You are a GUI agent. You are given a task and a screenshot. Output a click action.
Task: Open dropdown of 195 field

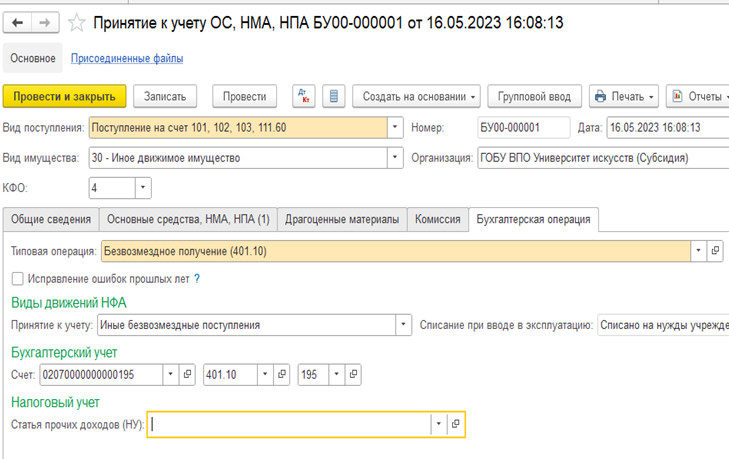pyautogui.click(x=337, y=374)
